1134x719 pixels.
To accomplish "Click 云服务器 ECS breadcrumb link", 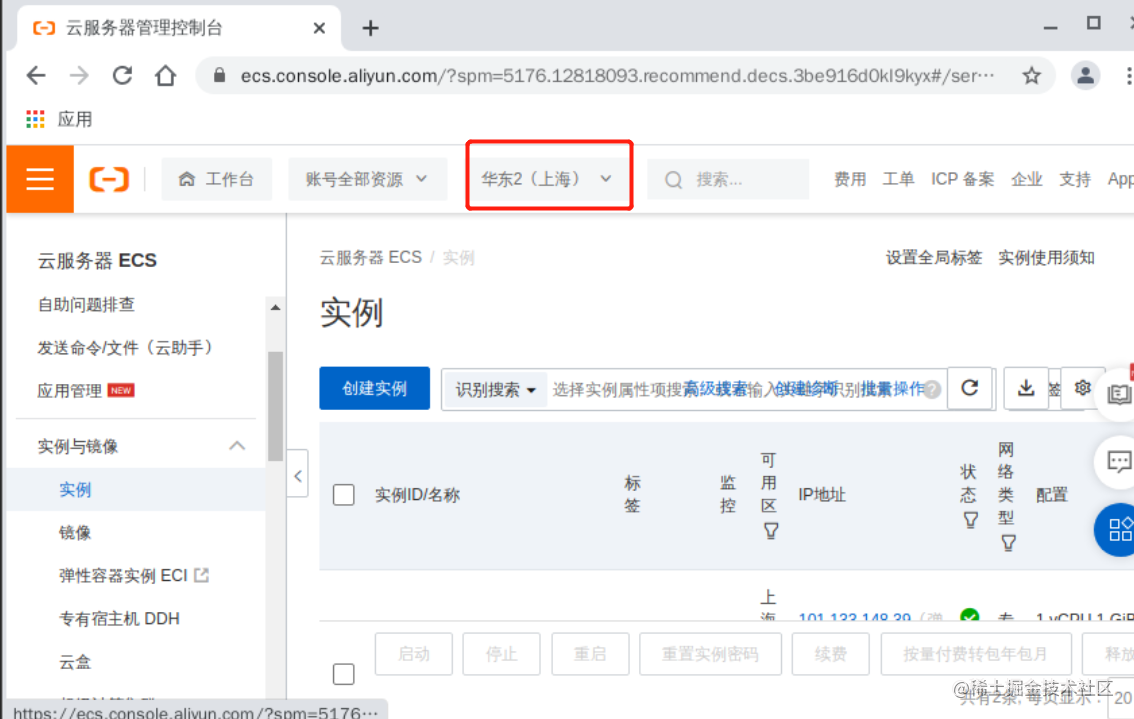I will click(x=370, y=258).
